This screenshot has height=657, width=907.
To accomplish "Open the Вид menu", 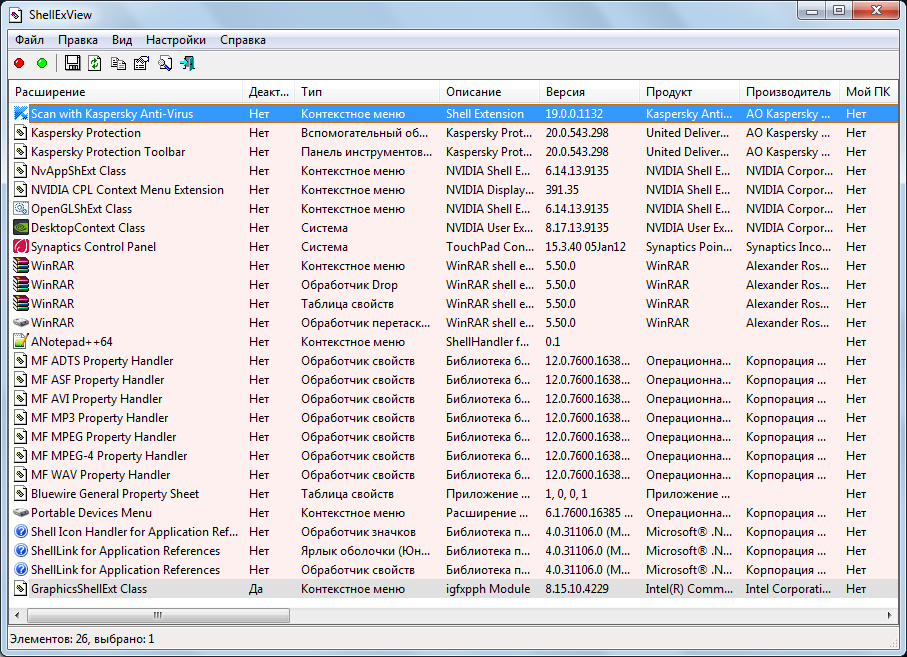I will click(121, 40).
